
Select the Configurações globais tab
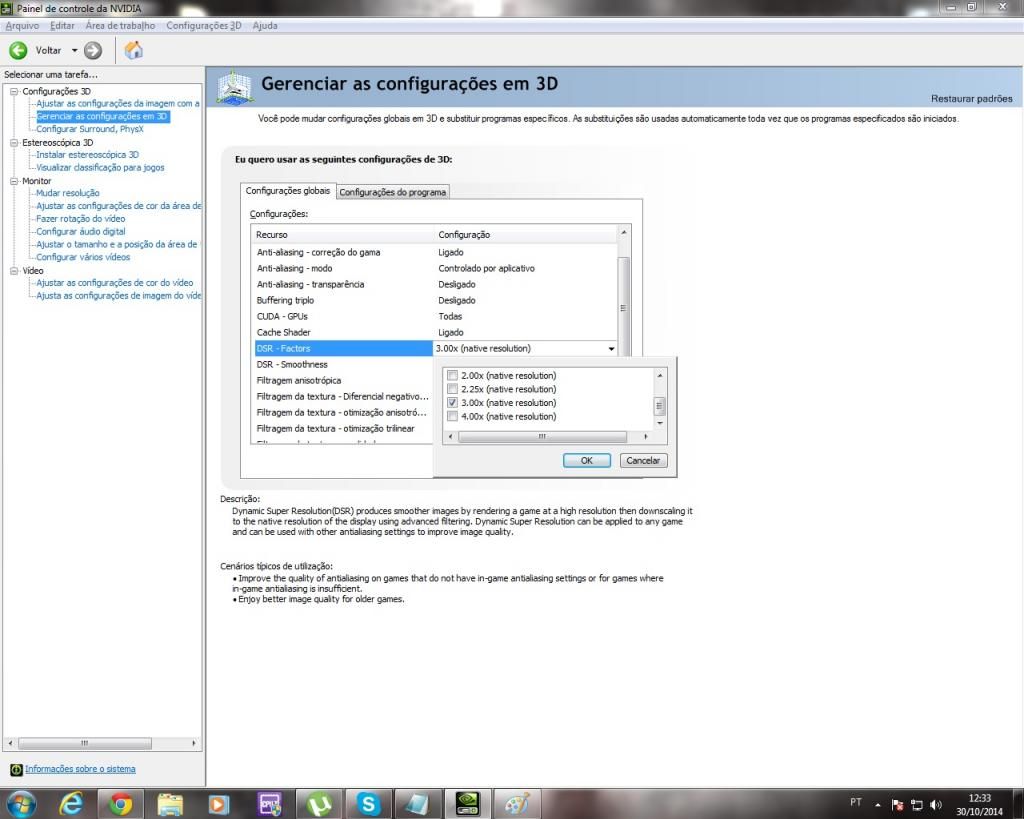(288, 191)
